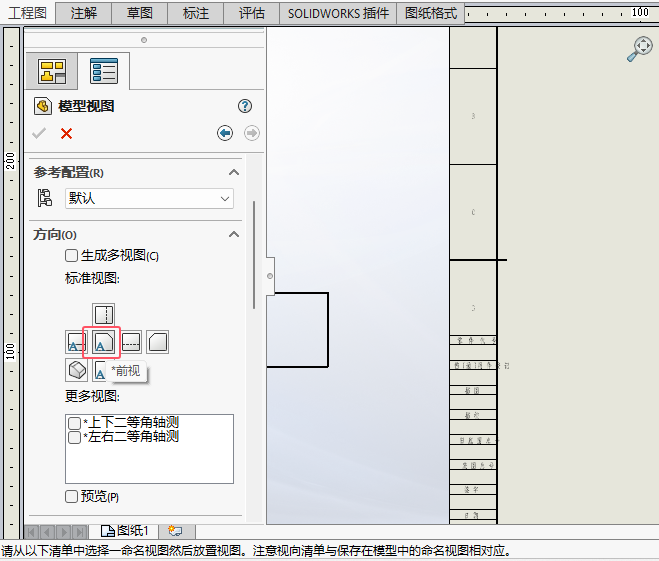Open help for Model View

(x=245, y=106)
